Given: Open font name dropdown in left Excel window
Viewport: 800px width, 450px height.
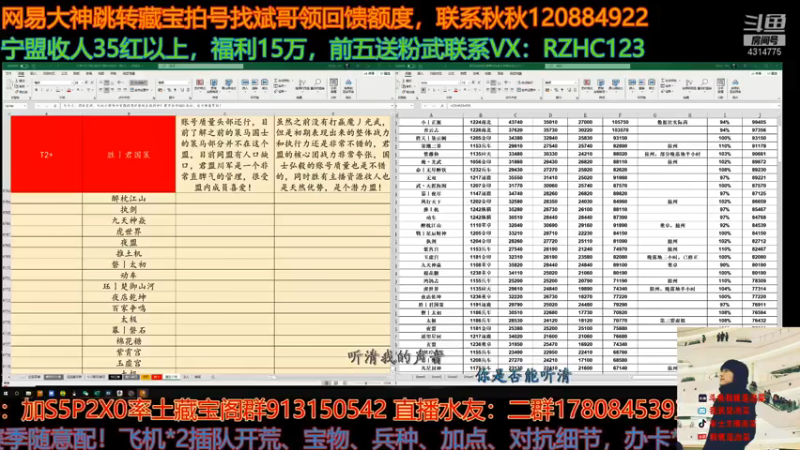Looking at the screenshot, I should (73, 83).
